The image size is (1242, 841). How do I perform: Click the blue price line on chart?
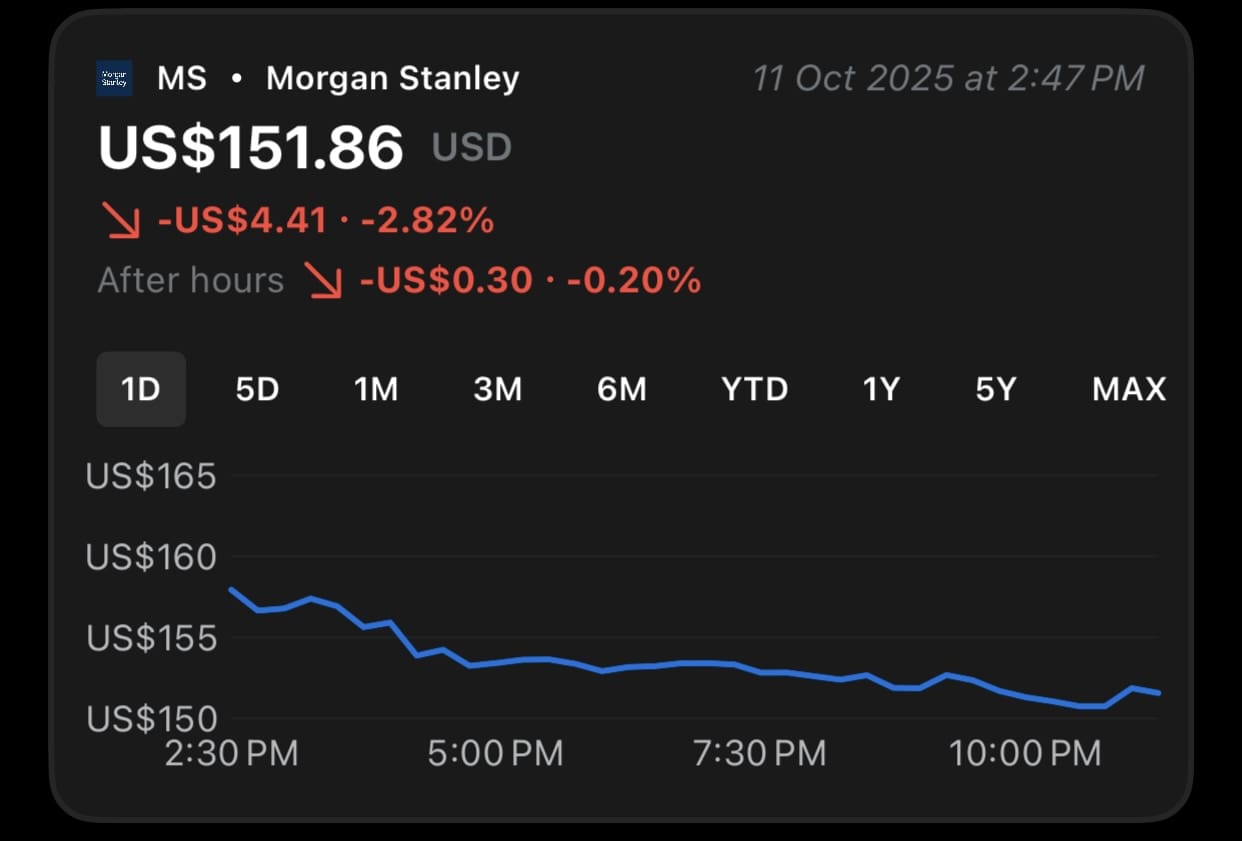click(x=640, y=666)
